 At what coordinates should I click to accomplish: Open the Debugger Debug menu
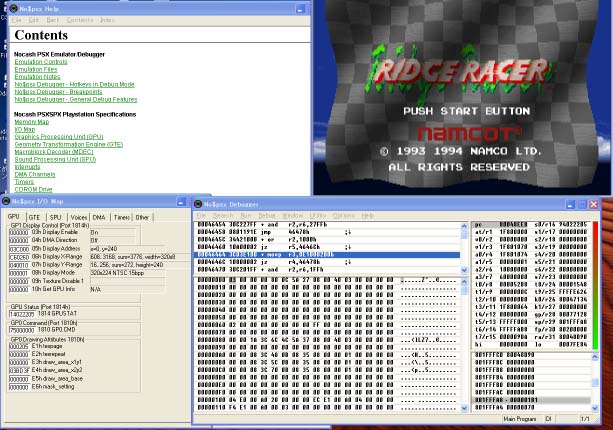click(267, 215)
